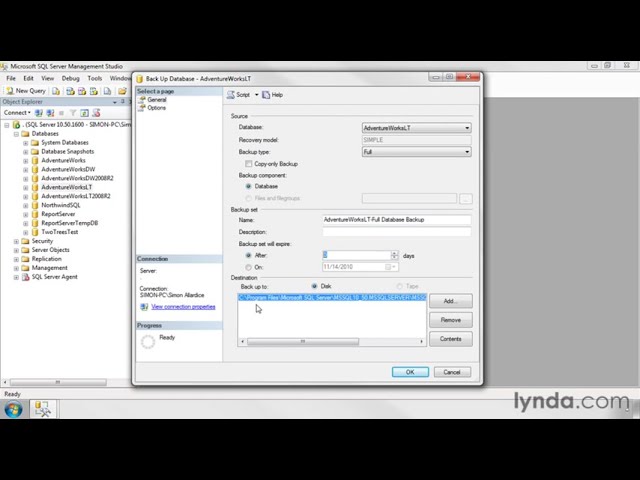640x480 pixels.
Task: Click the Management folder icon
Action: (25, 268)
